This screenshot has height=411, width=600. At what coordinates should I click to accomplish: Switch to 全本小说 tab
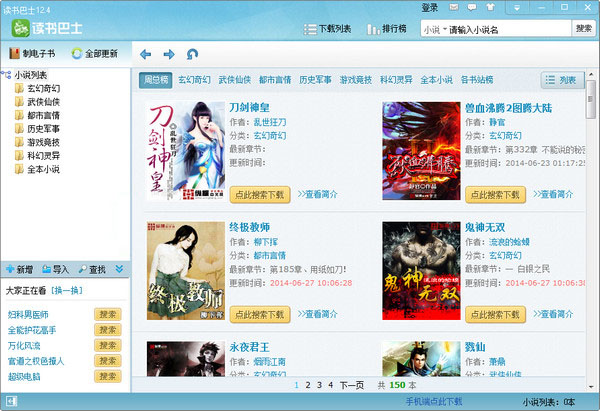(x=437, y=80)
